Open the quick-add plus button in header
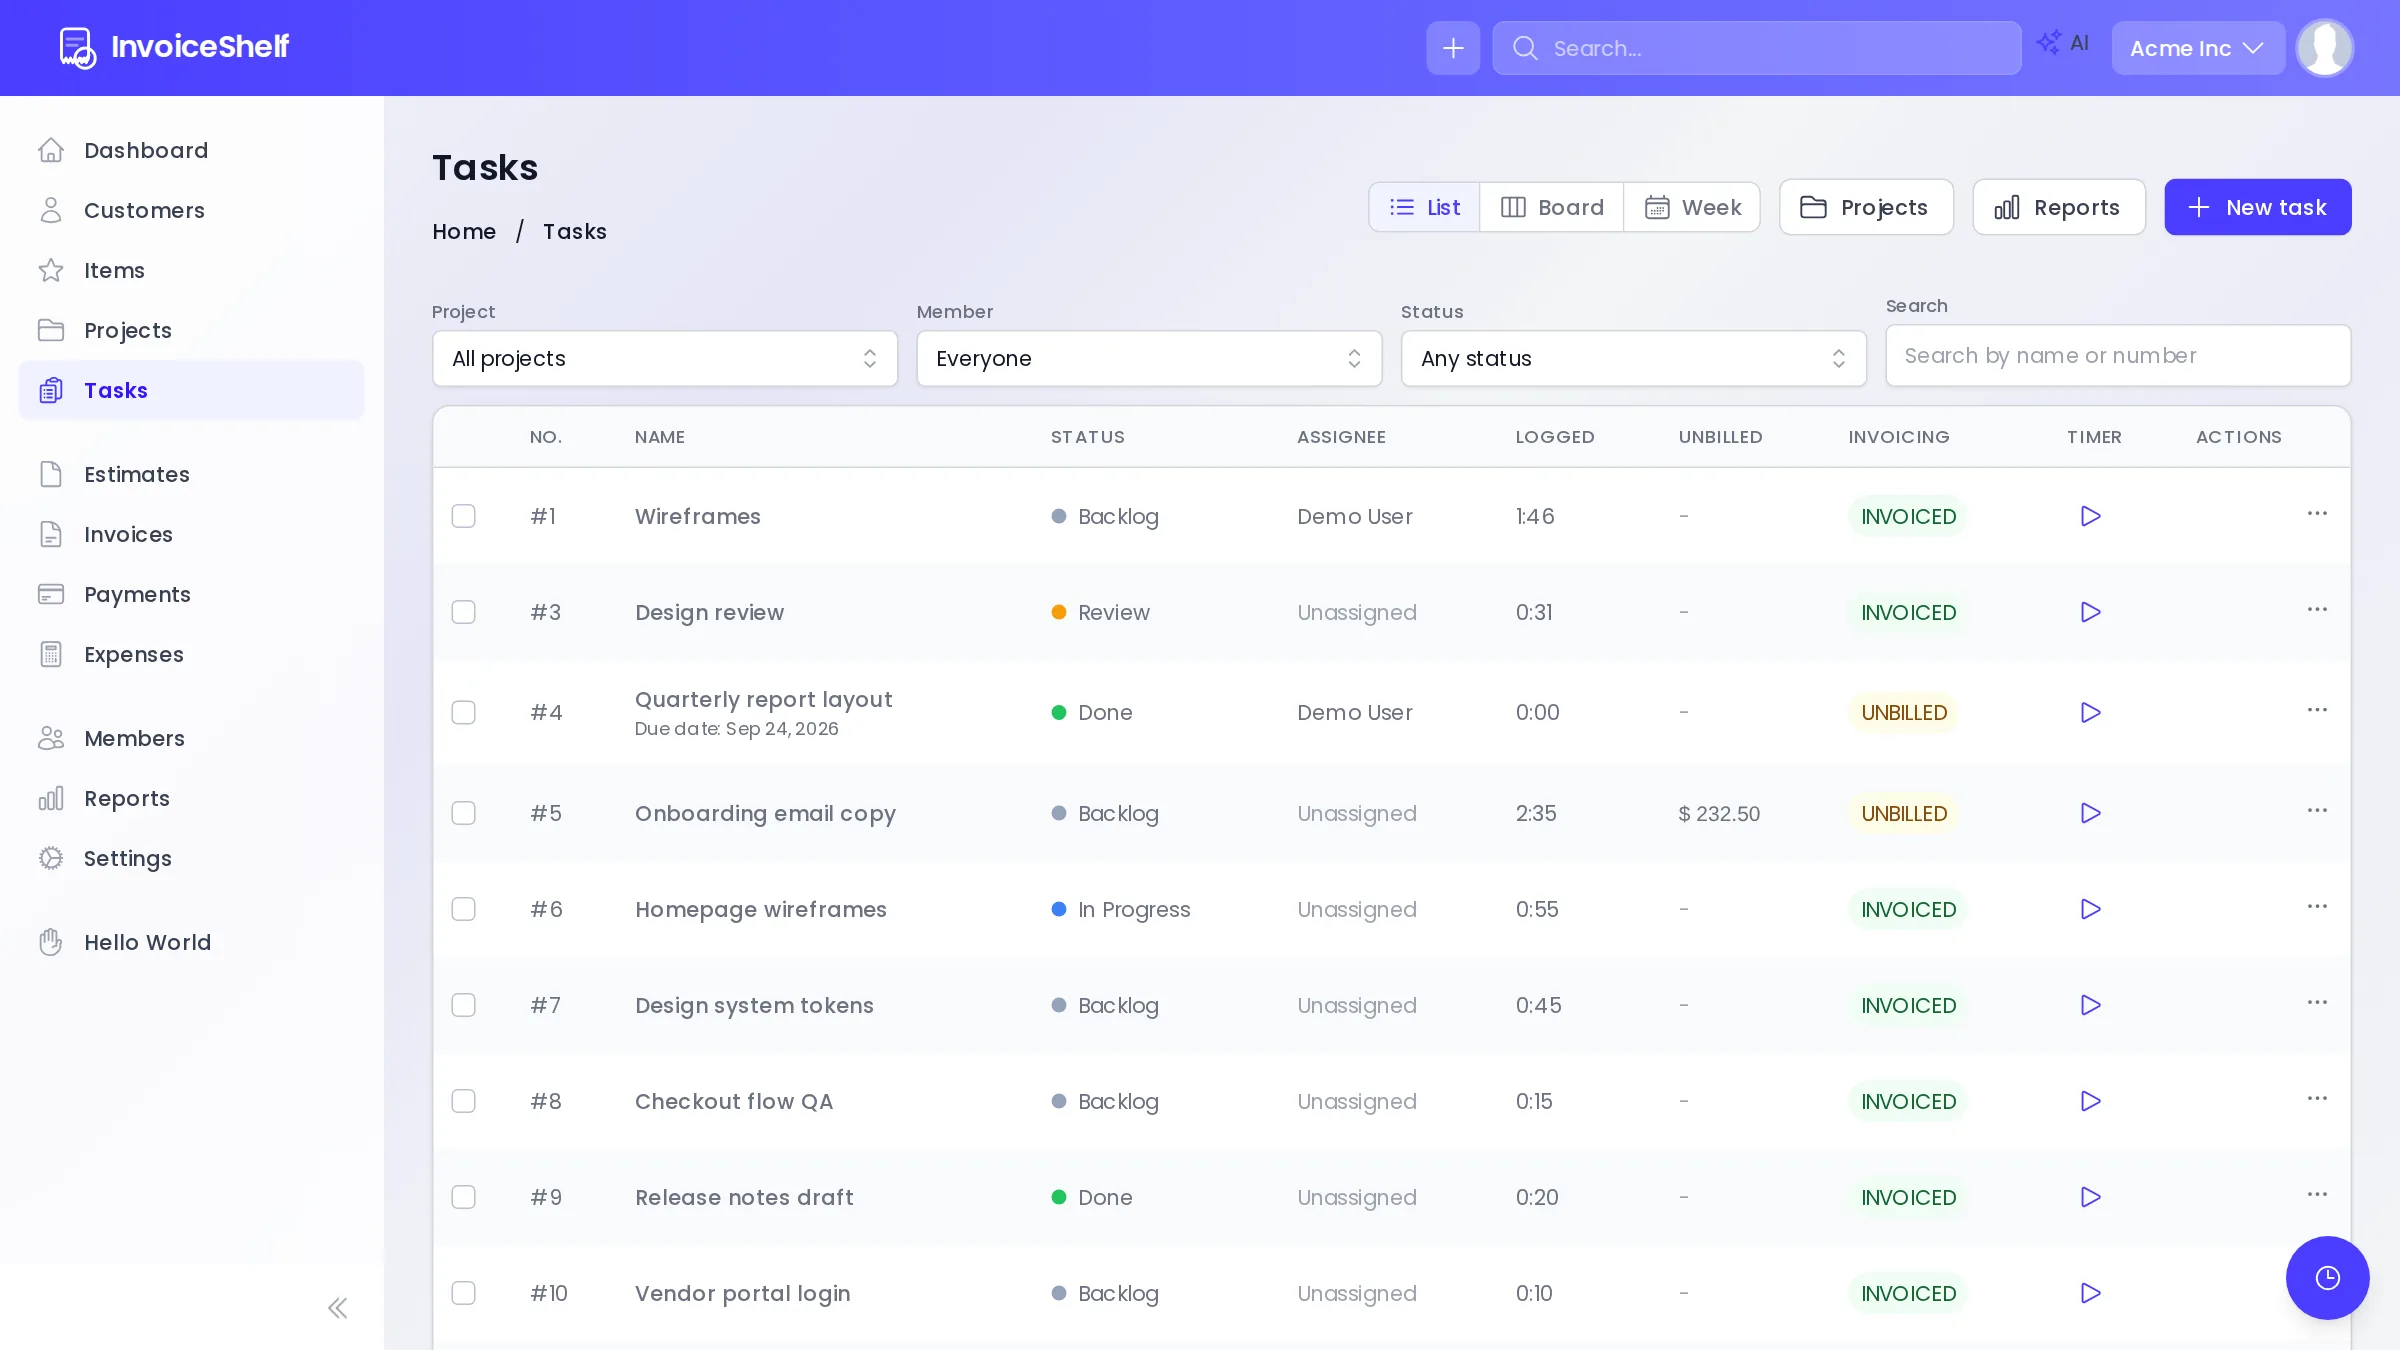This screenshot has height=1350, width=2400. tap(1453, 48)
